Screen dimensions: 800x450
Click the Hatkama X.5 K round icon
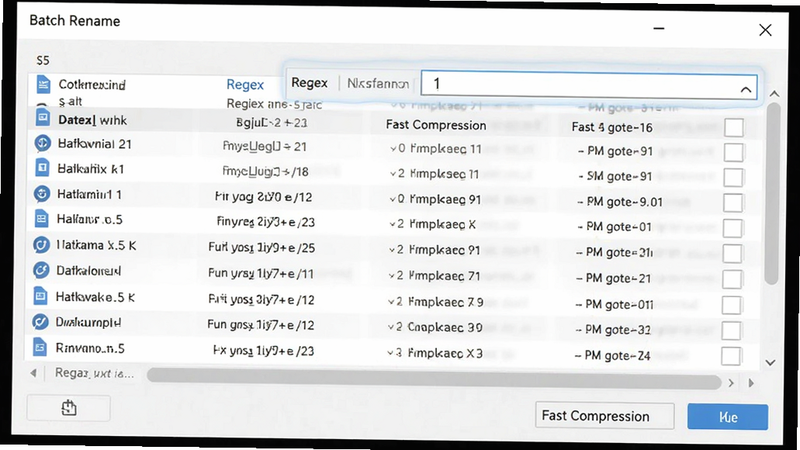click(x=41, y=245)
